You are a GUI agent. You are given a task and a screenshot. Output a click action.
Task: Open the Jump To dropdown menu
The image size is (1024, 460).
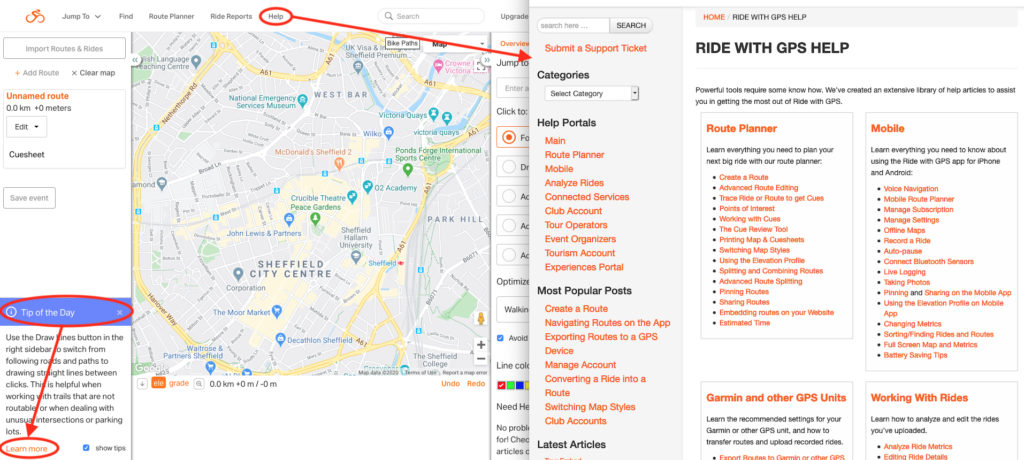click(x=82, y=16)
